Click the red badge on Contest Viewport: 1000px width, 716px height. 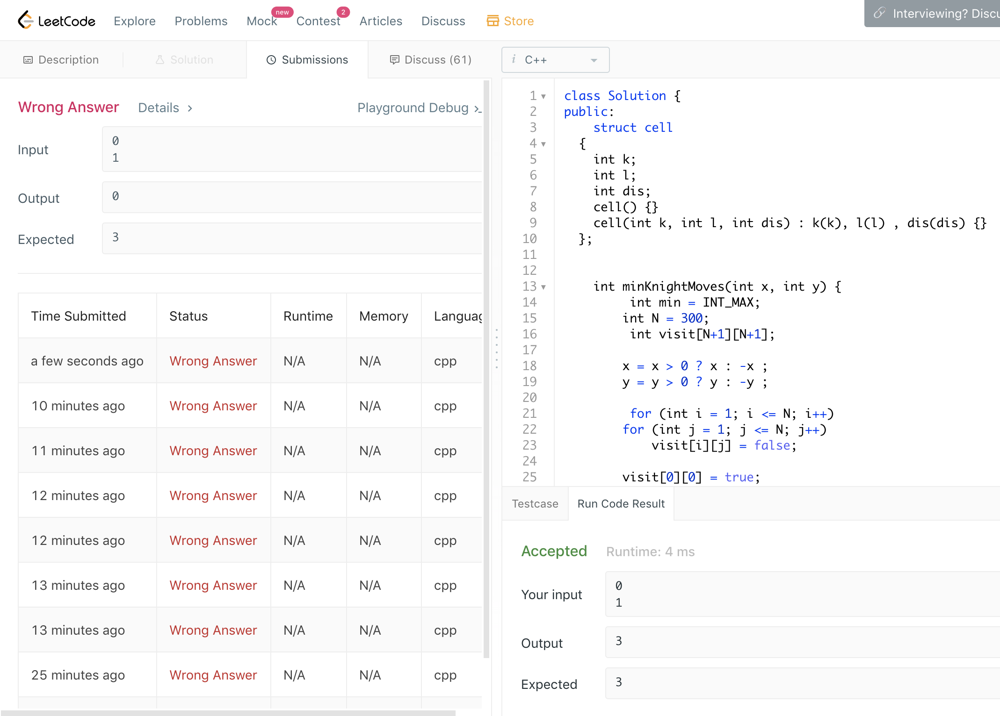(x=343, y=12)
